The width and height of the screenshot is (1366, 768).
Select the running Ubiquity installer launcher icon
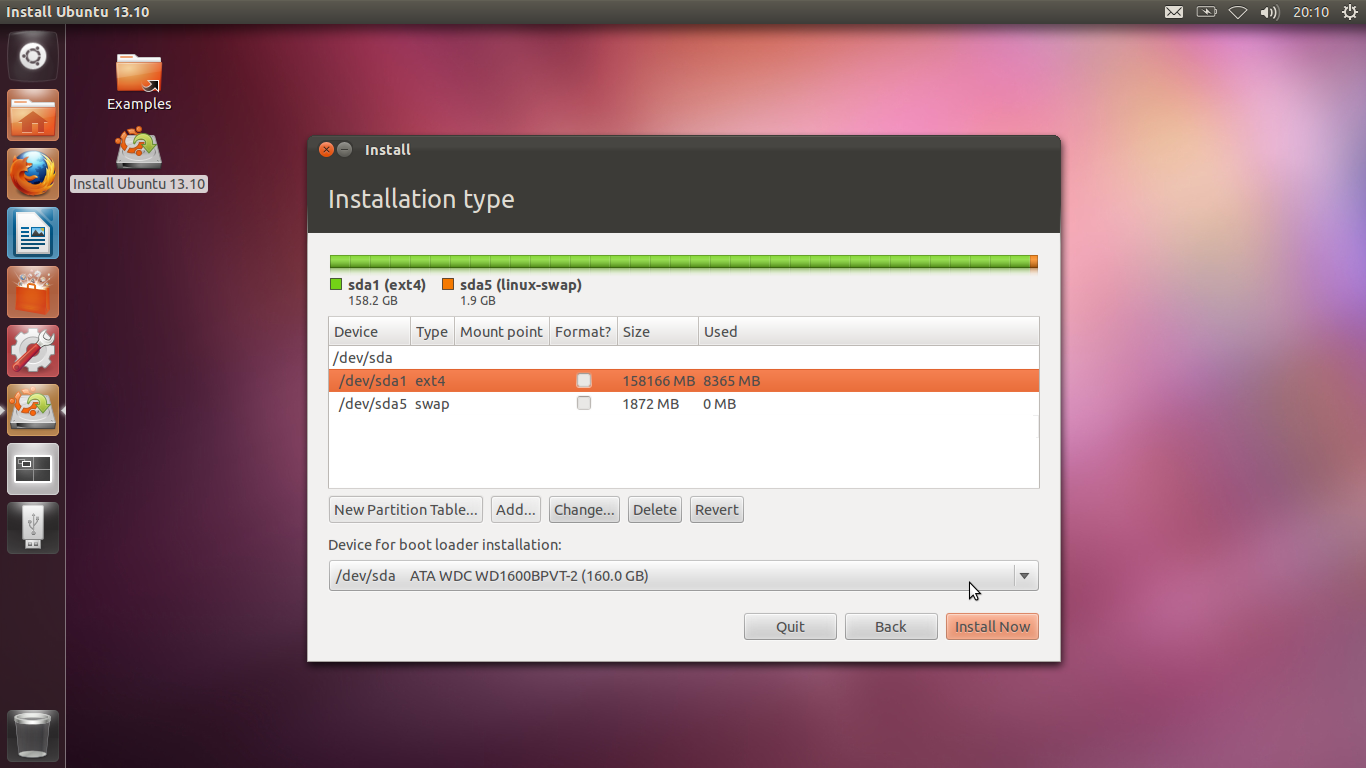[33, 410]
